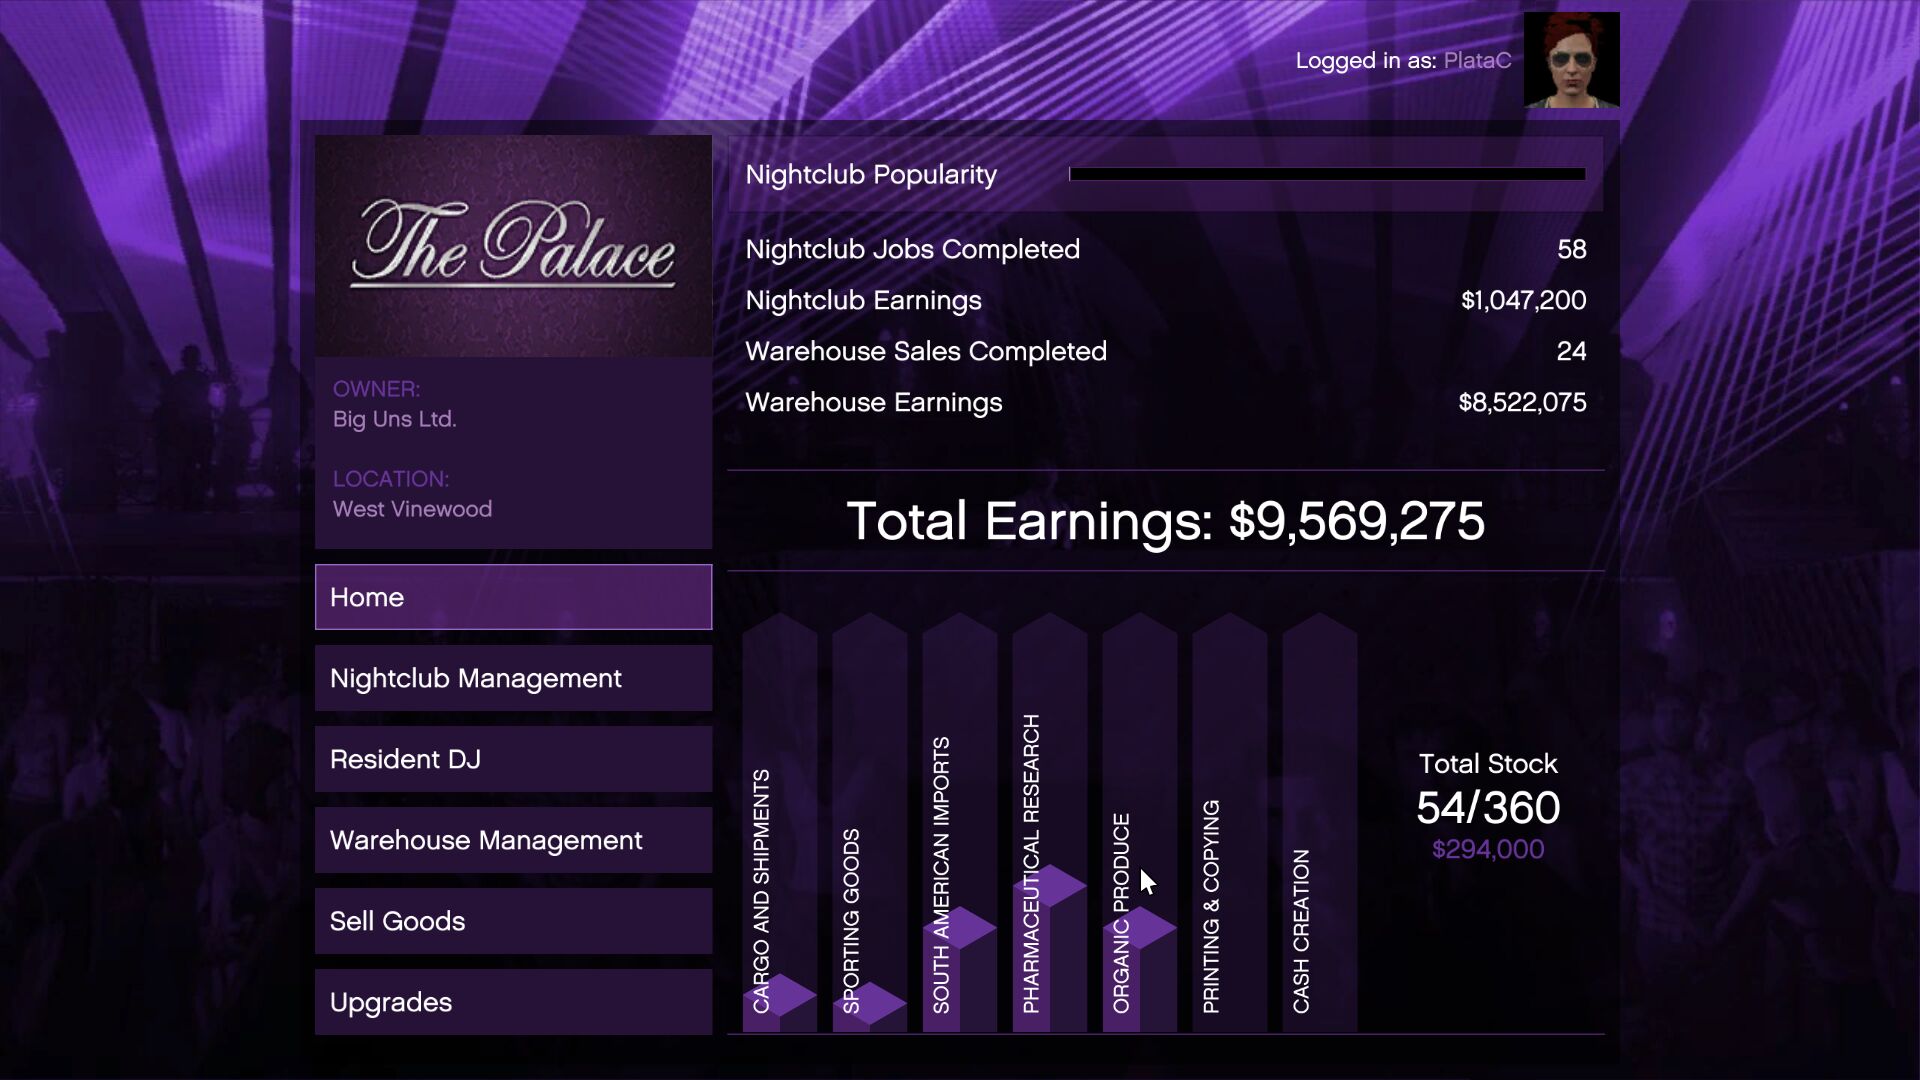Click the Warehouse Earnings row
This screenshot has height=1080, width=1920.
pyautogui.click(x=1165, y=402)
